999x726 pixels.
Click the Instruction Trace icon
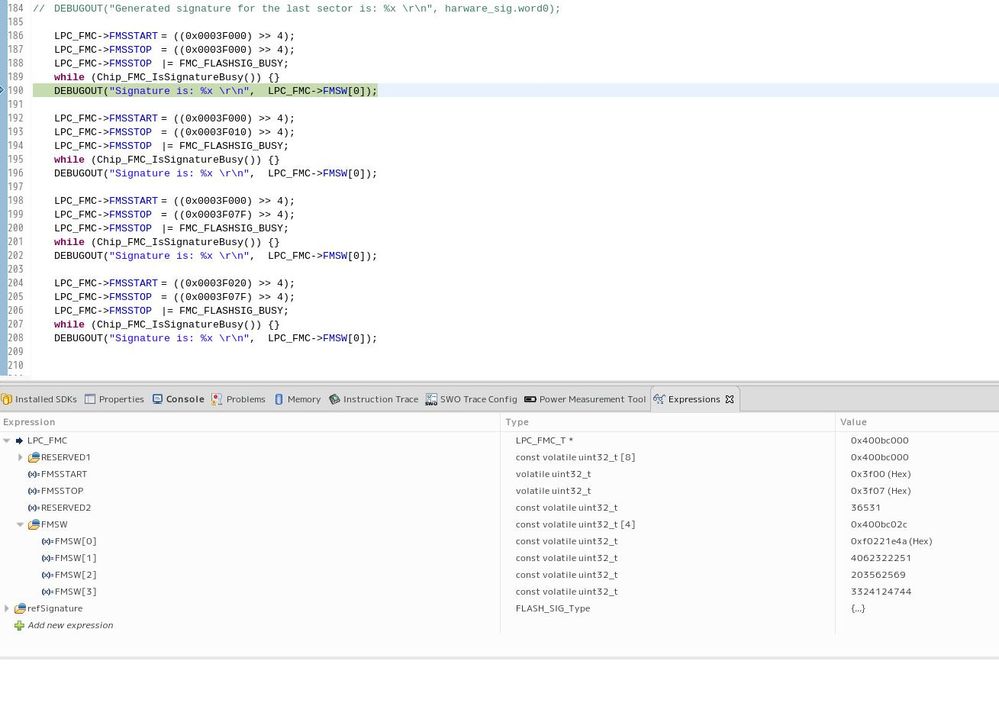[334, 399]
